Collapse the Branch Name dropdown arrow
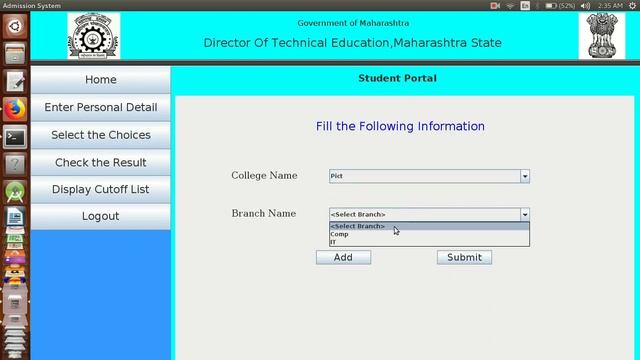 click(x=525, y=214)
